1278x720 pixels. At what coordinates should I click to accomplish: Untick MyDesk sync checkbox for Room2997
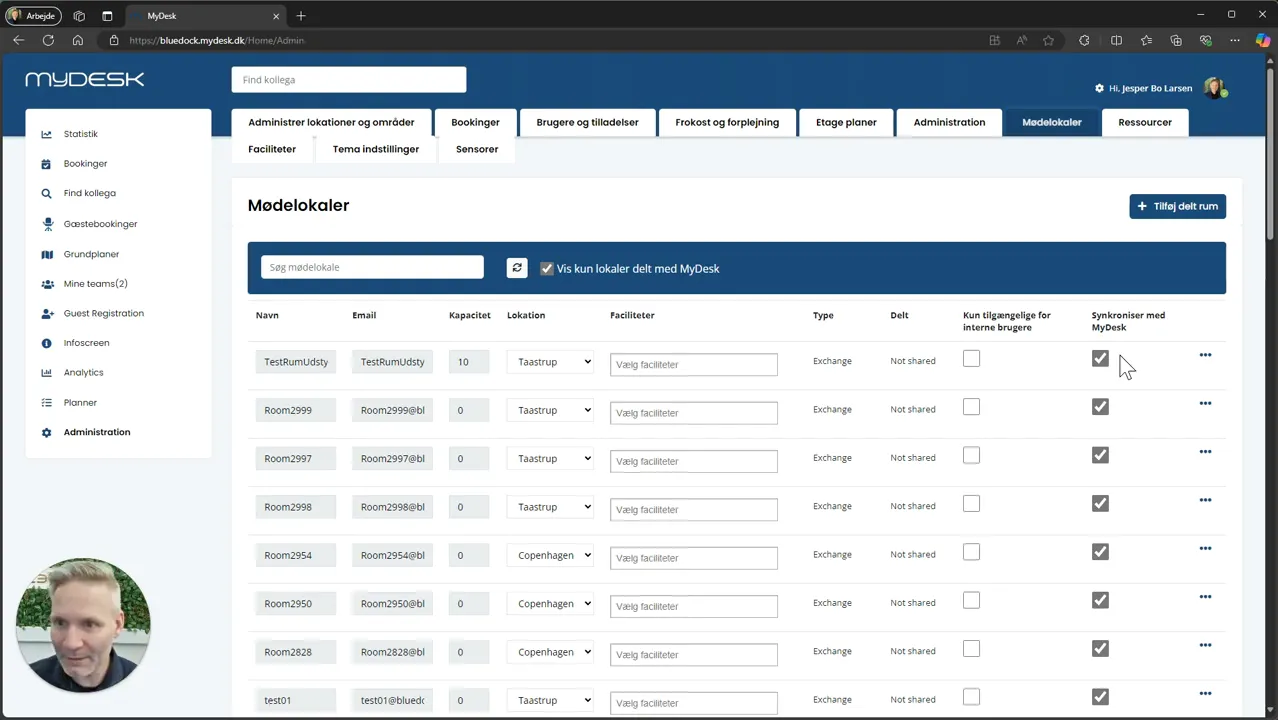click(1100, 455)
